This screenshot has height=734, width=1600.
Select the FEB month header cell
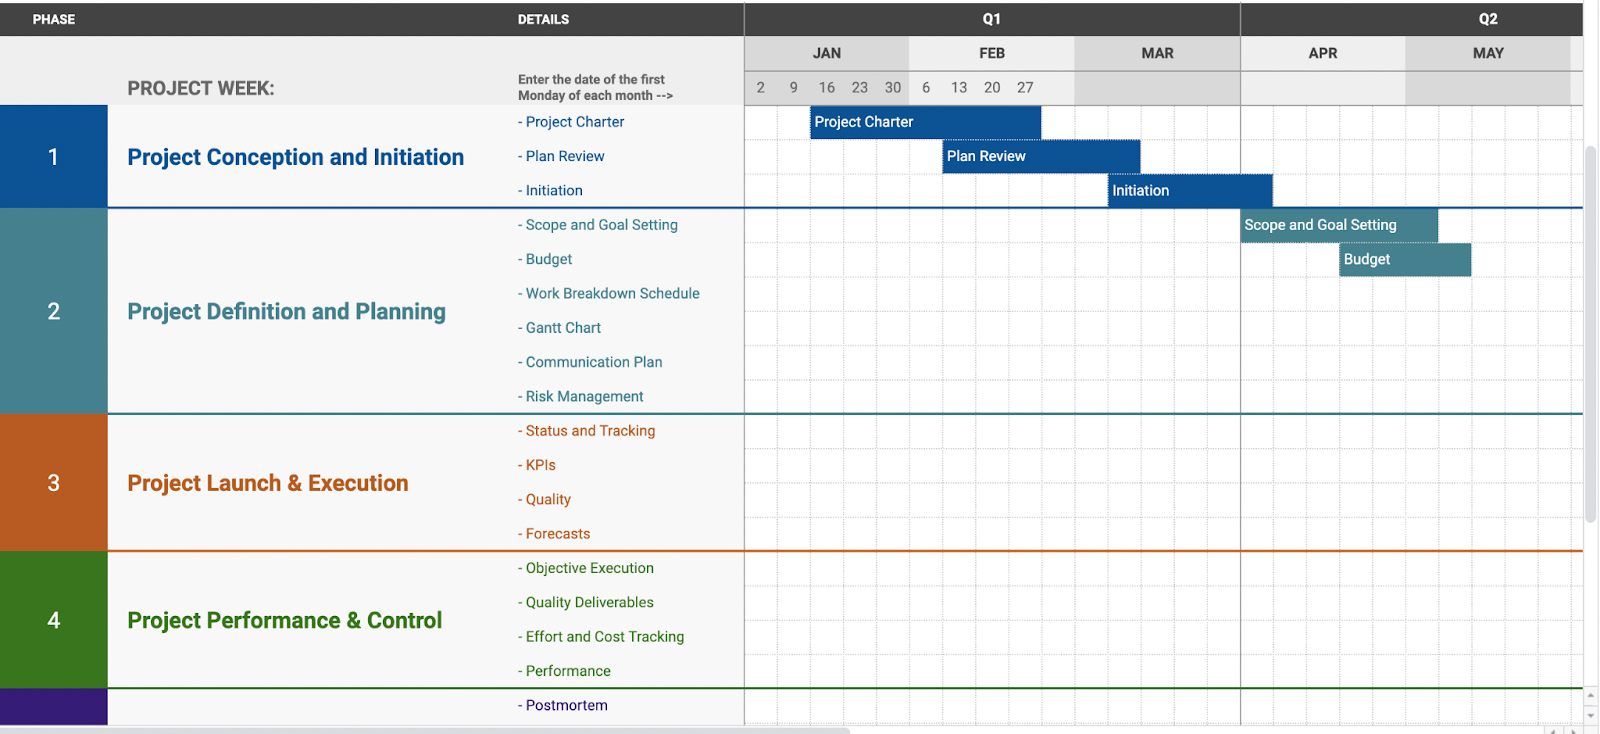(x=991, y=54)
